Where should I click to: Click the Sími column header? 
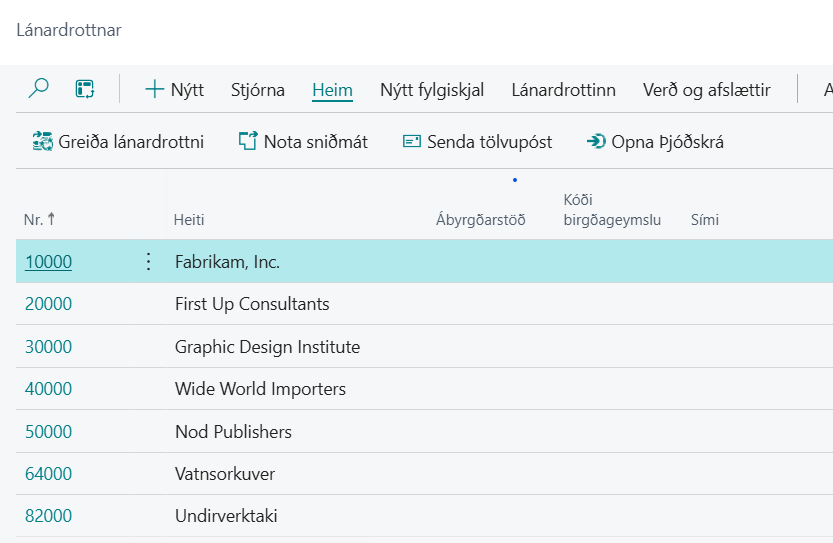705,220
